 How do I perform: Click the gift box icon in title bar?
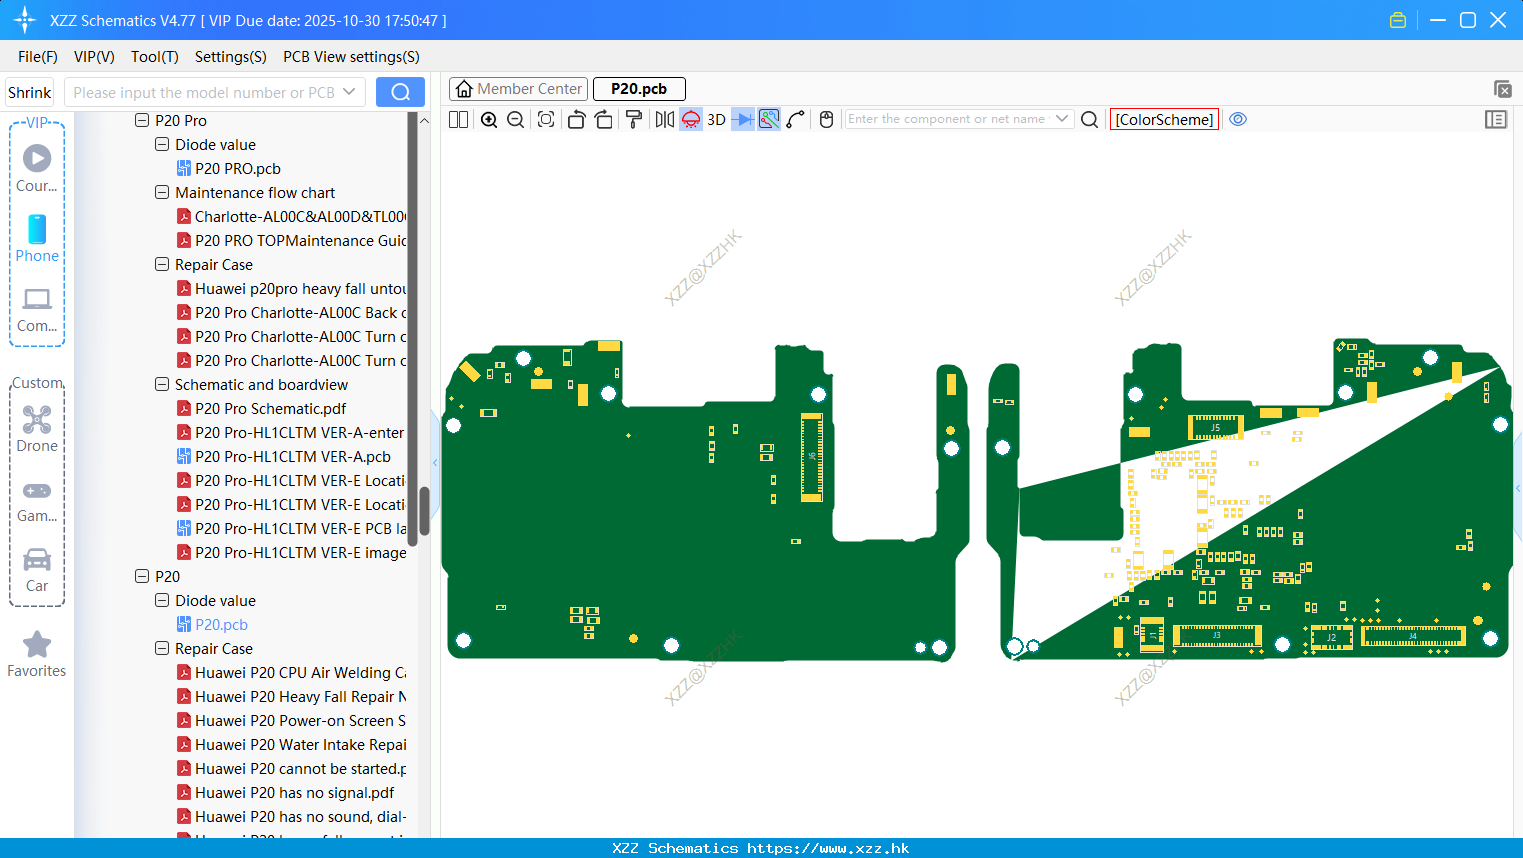(1398, 20)
